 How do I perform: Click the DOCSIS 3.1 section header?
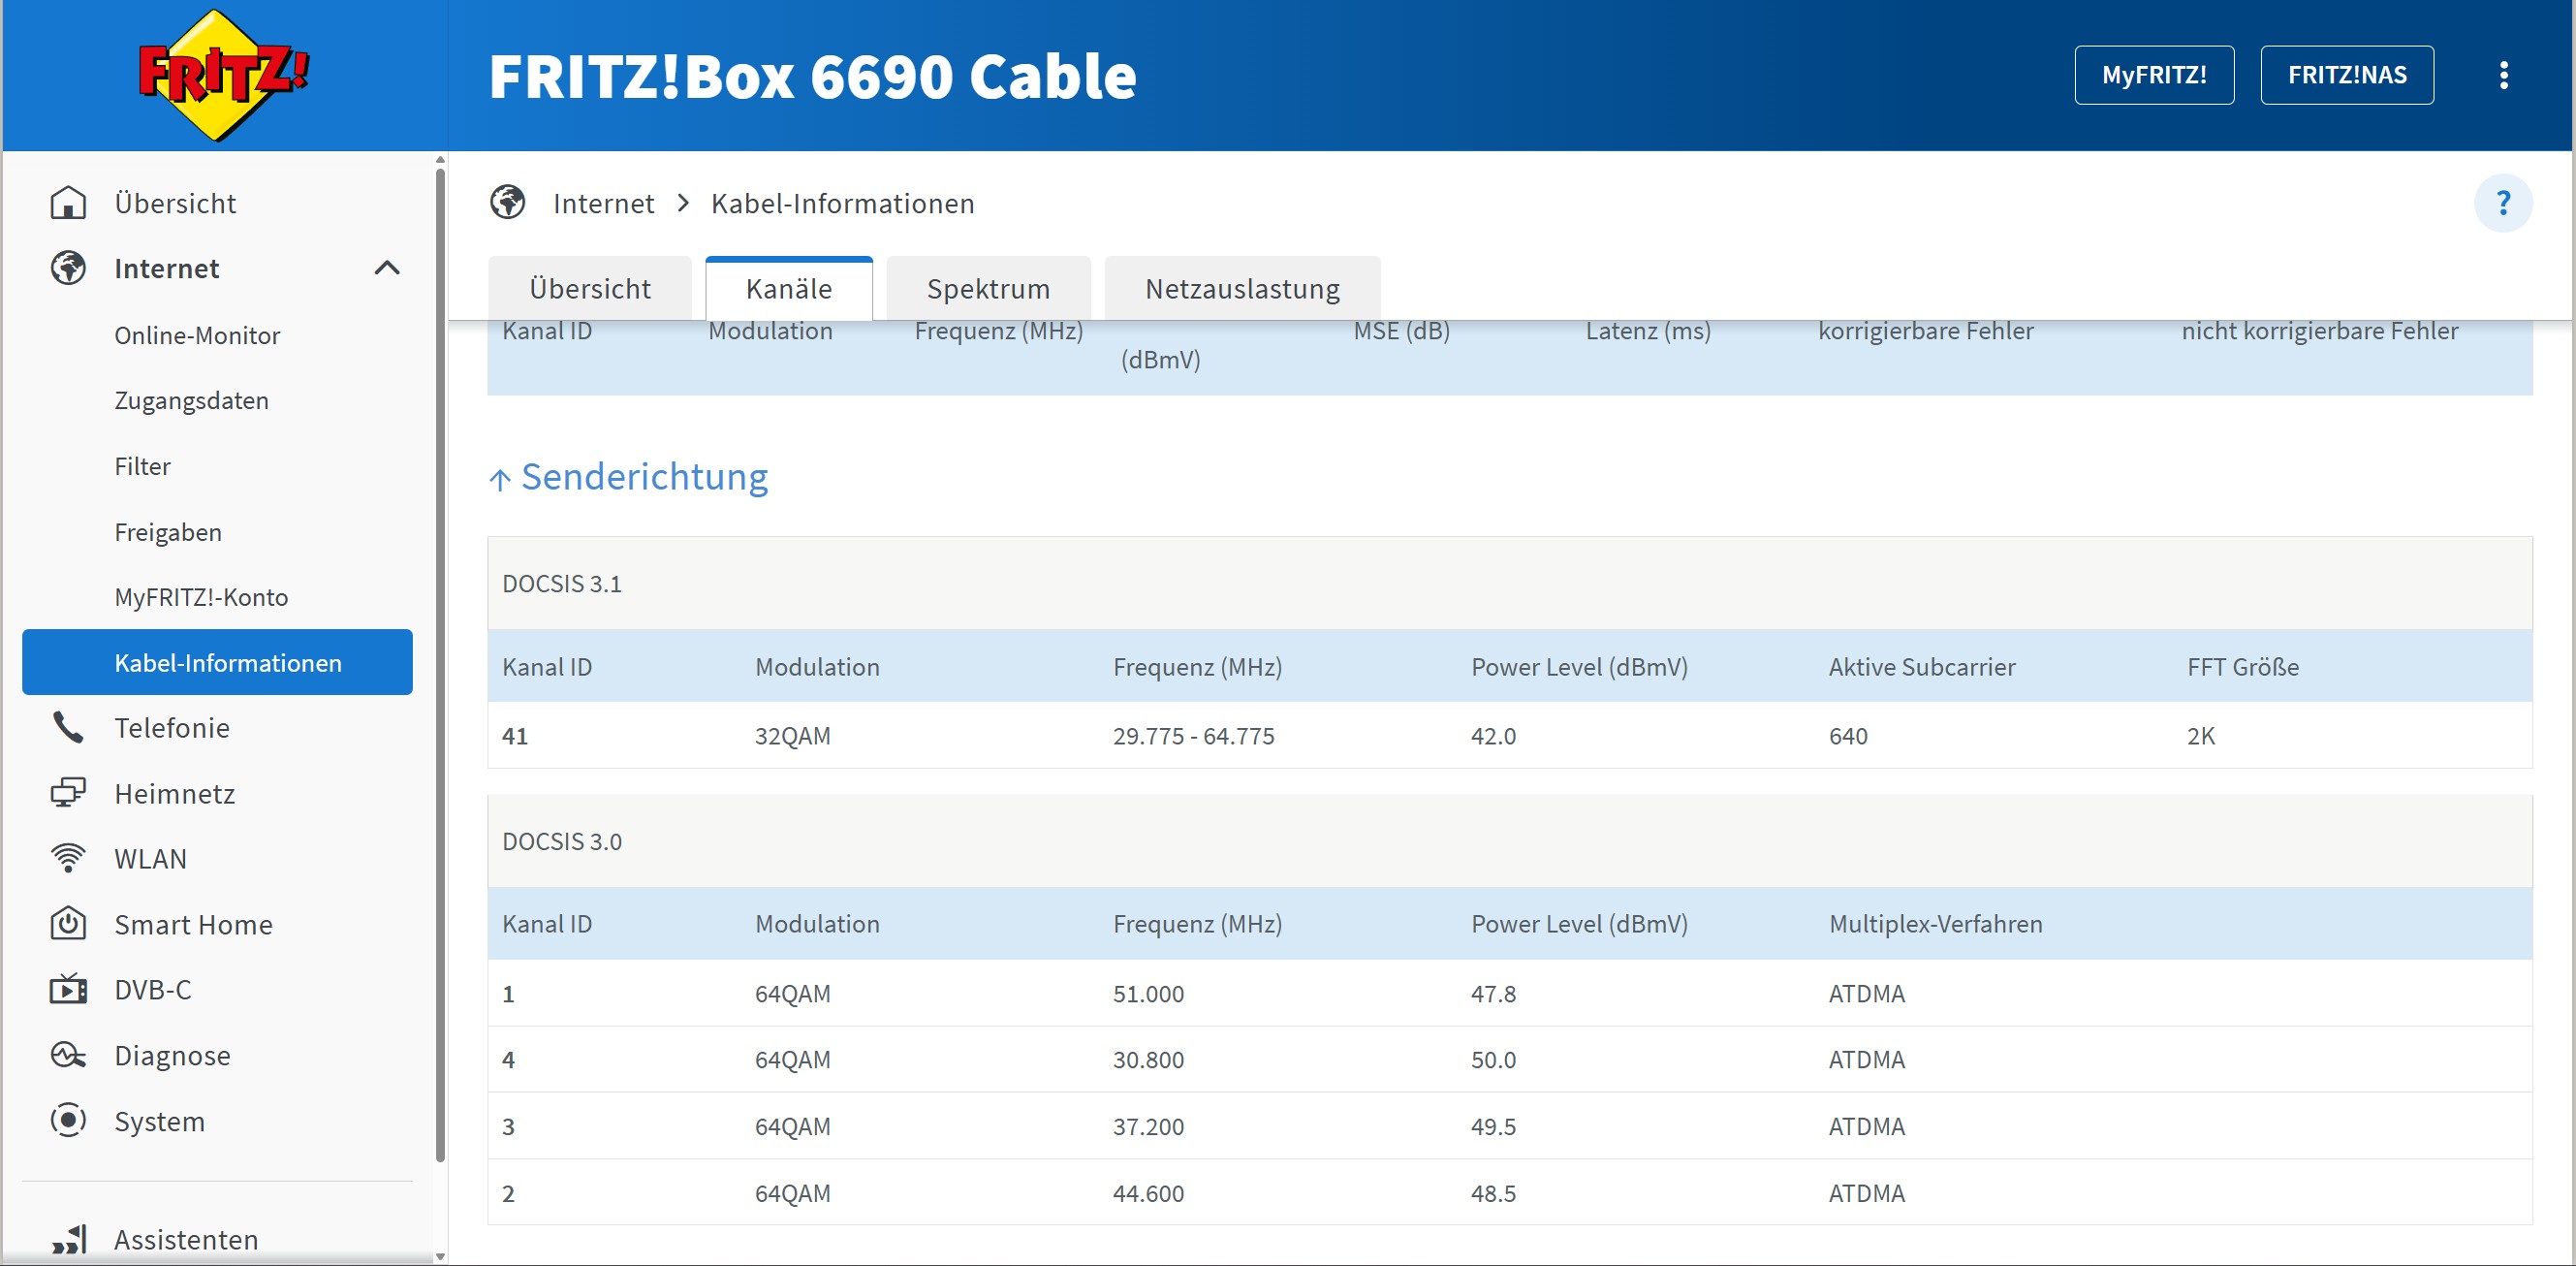click(x=1510, y=584)
